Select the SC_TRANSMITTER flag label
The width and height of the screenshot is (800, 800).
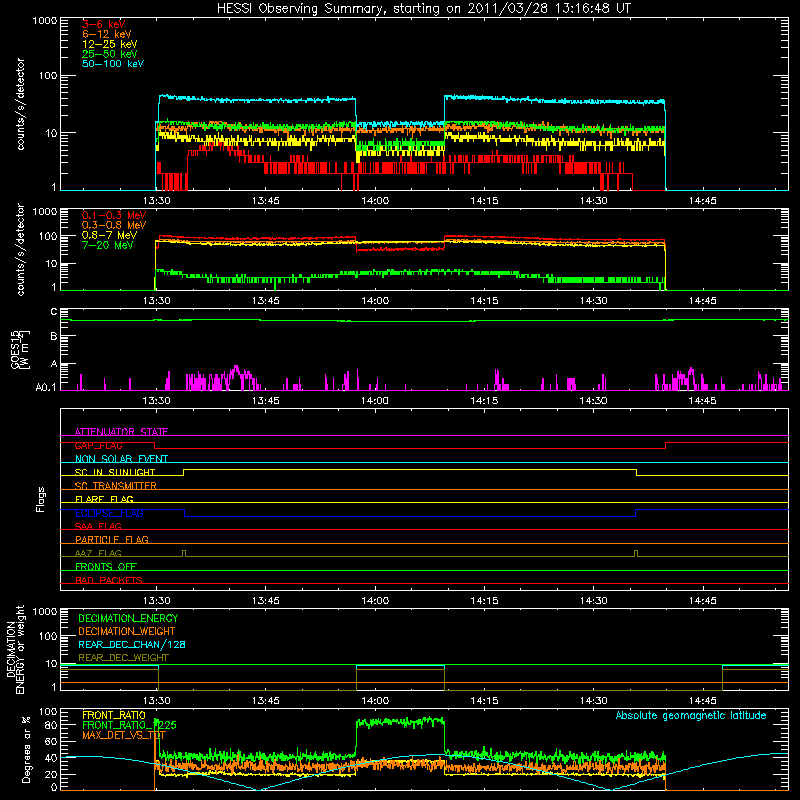pos(116,486)
